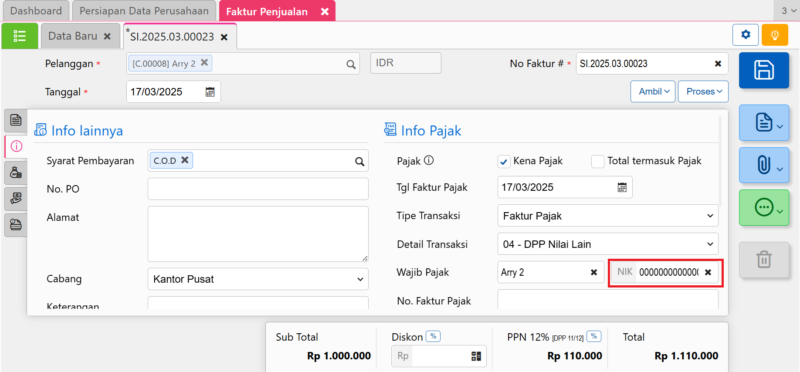Screen dimensions: 800x372
Task: Click the calculator icon in Diskon field
Action: click(x=476, y=356)
